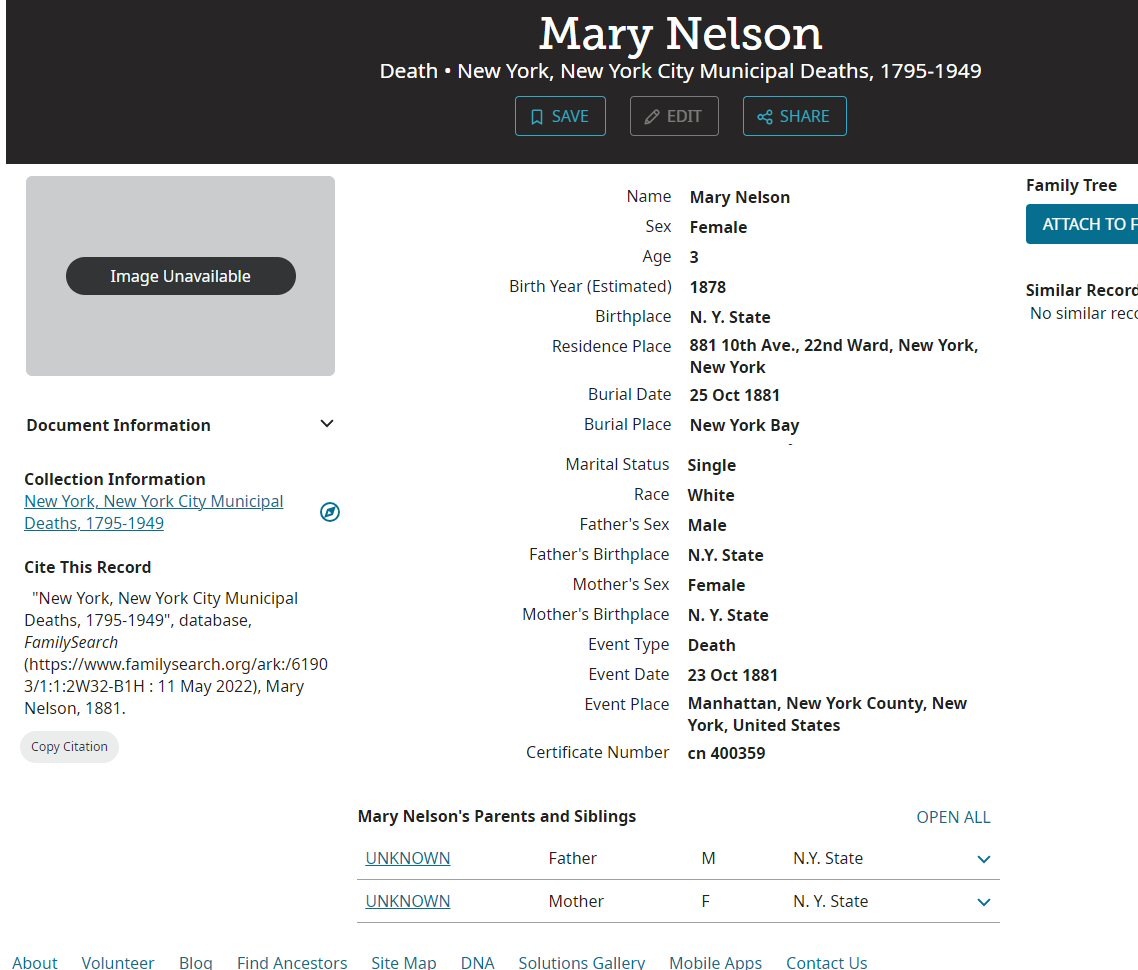Open the Site Map footer link
The width and height of the screenshot is (1138, 970).
point(403,962)
